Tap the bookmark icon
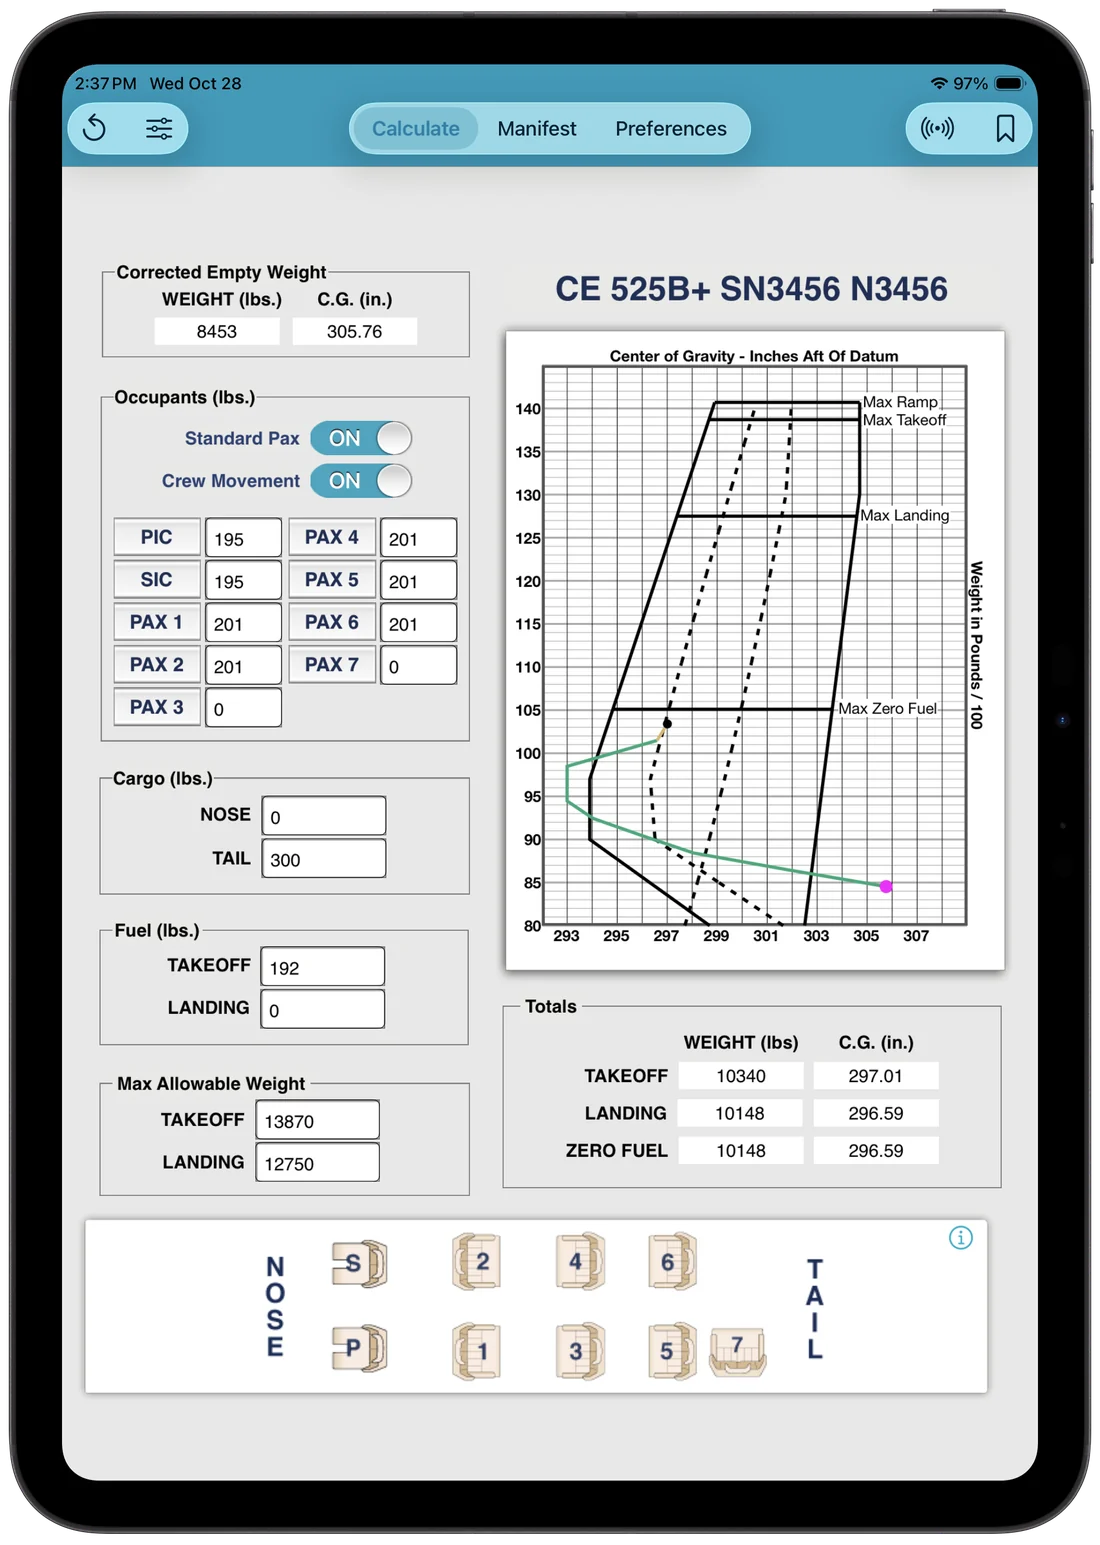 click(x=1005, y=128)
